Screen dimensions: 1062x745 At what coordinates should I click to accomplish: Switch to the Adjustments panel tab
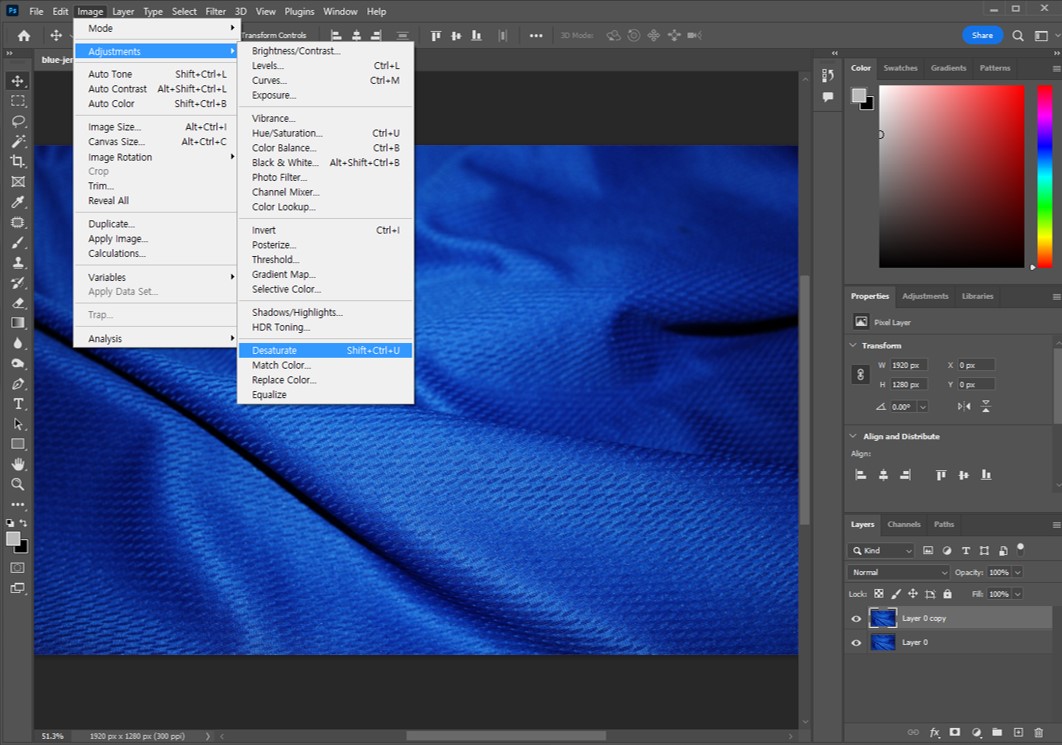click(925, 296)
